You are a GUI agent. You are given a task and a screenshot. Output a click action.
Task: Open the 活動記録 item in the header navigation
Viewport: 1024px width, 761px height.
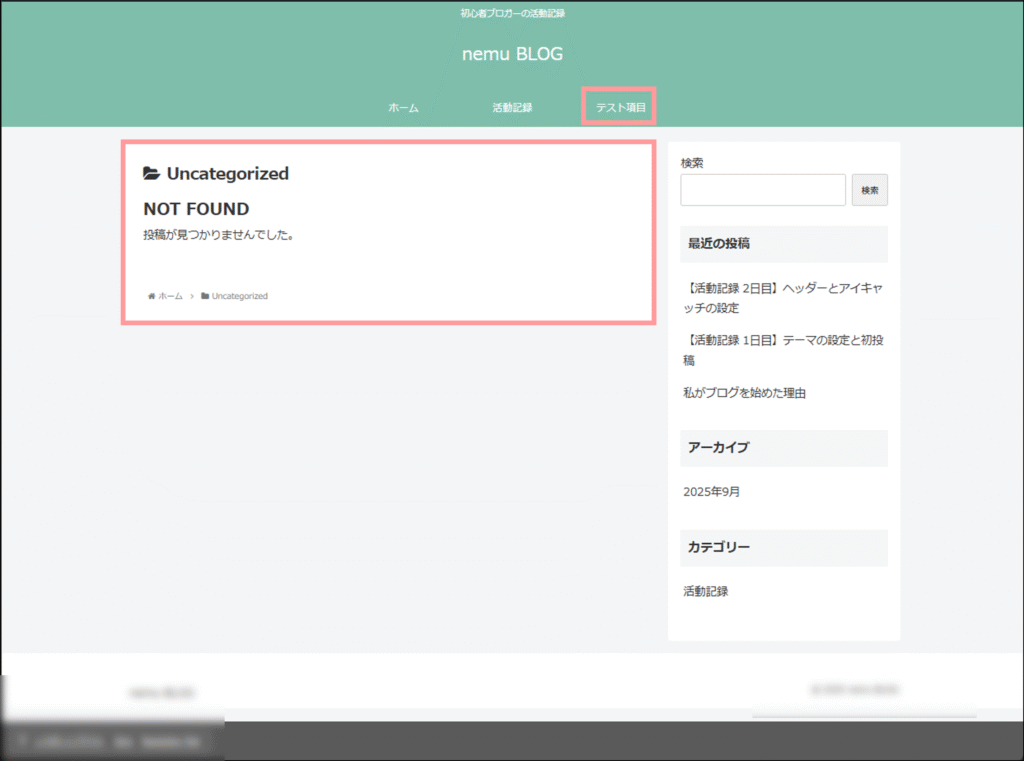pos(512,107)
